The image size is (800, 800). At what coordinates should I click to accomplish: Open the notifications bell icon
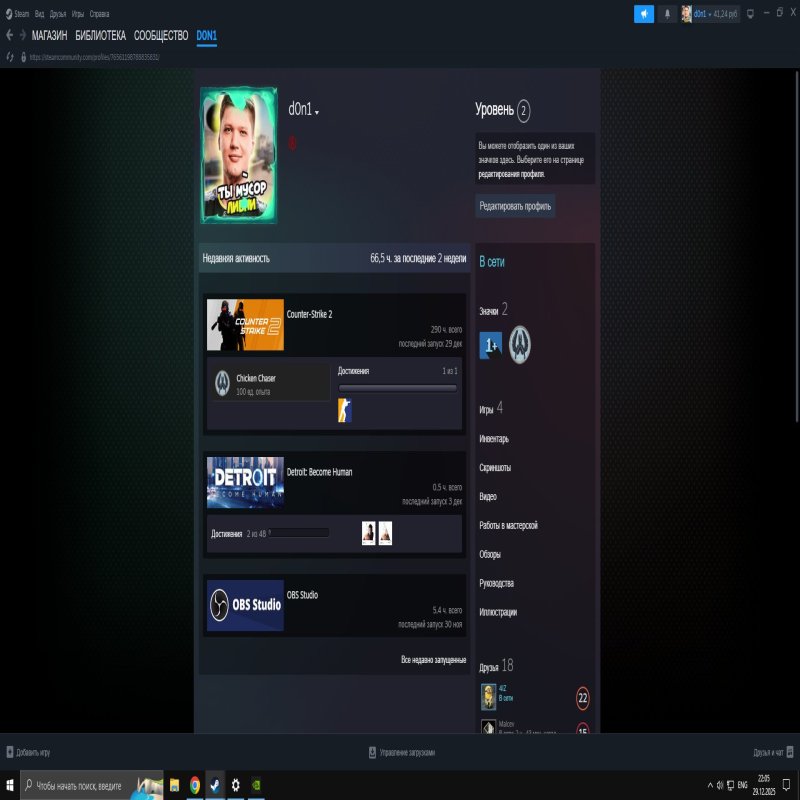668,13
